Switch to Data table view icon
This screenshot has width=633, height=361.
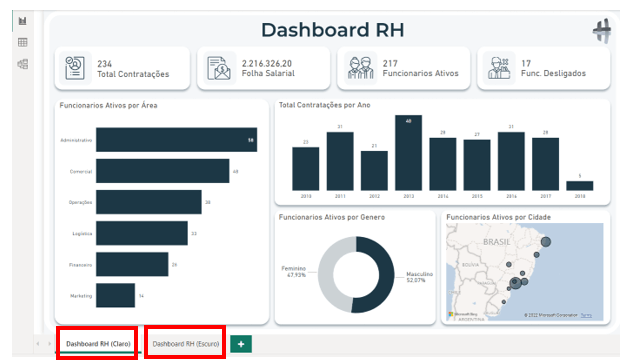coord(23,42)
